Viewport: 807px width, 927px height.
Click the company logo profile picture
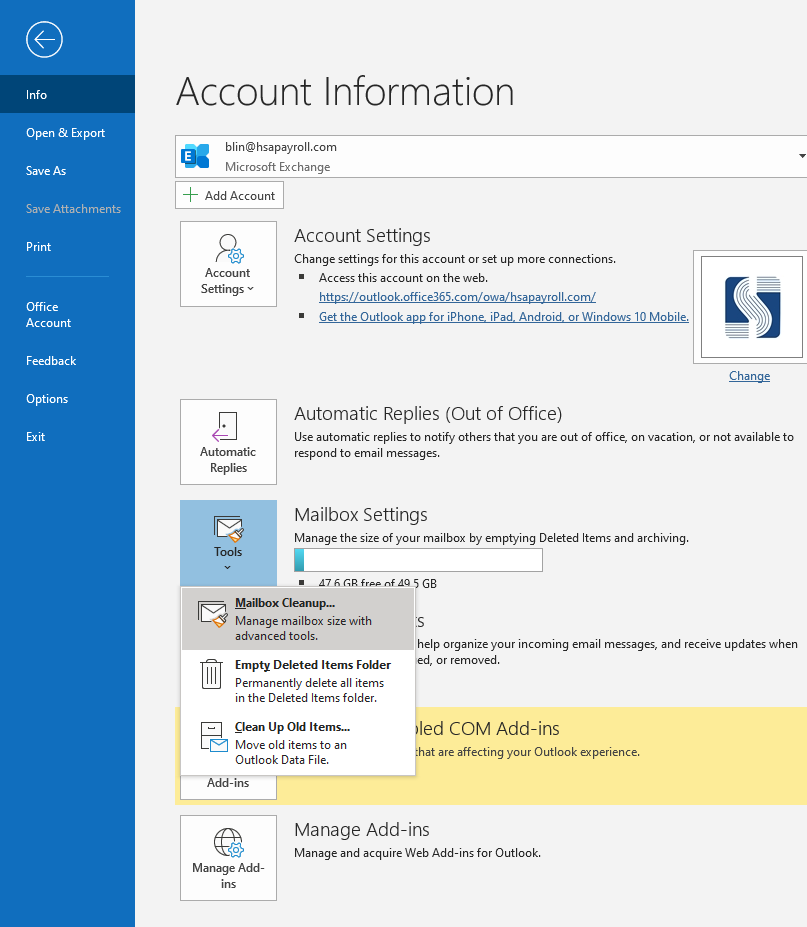751,307
